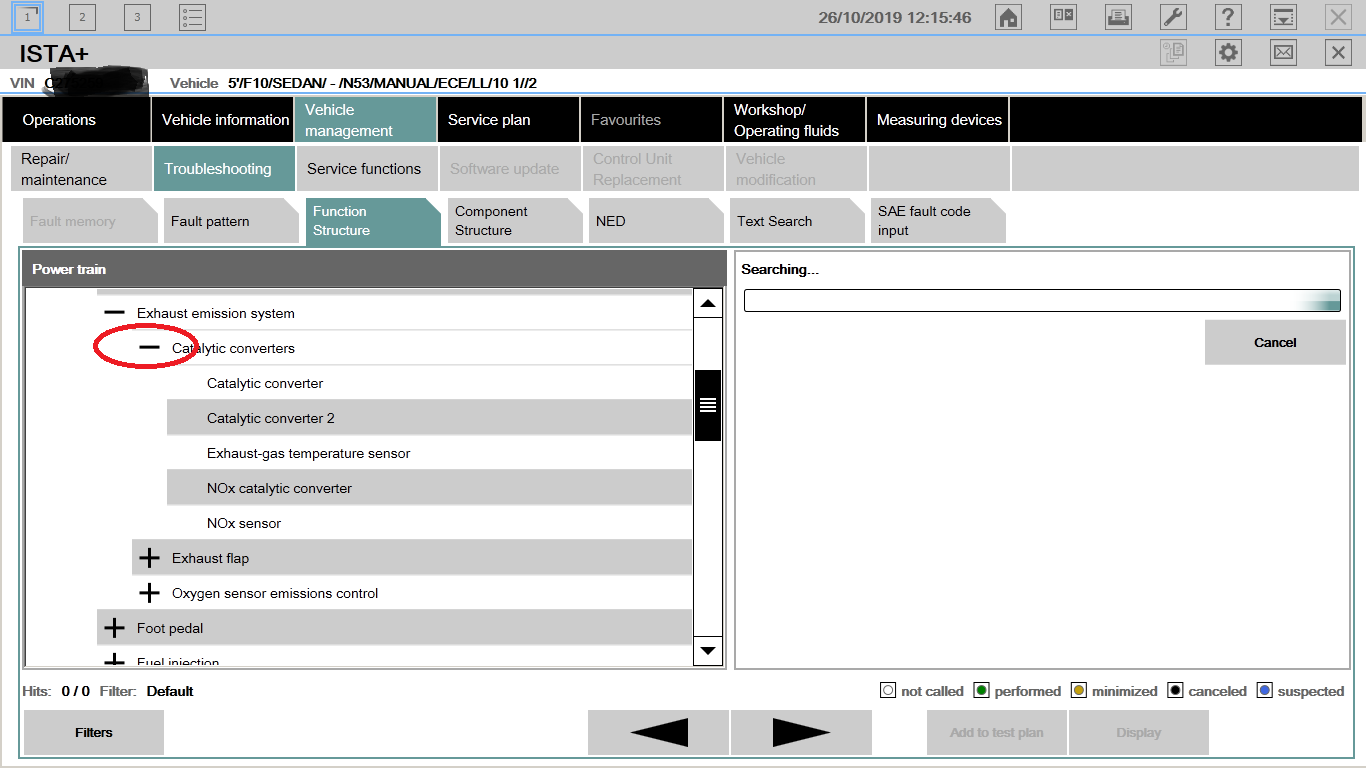This screenshot has height=768, width=1366.
Task: Cancel the ongoing search
Action: (1274, 342)
